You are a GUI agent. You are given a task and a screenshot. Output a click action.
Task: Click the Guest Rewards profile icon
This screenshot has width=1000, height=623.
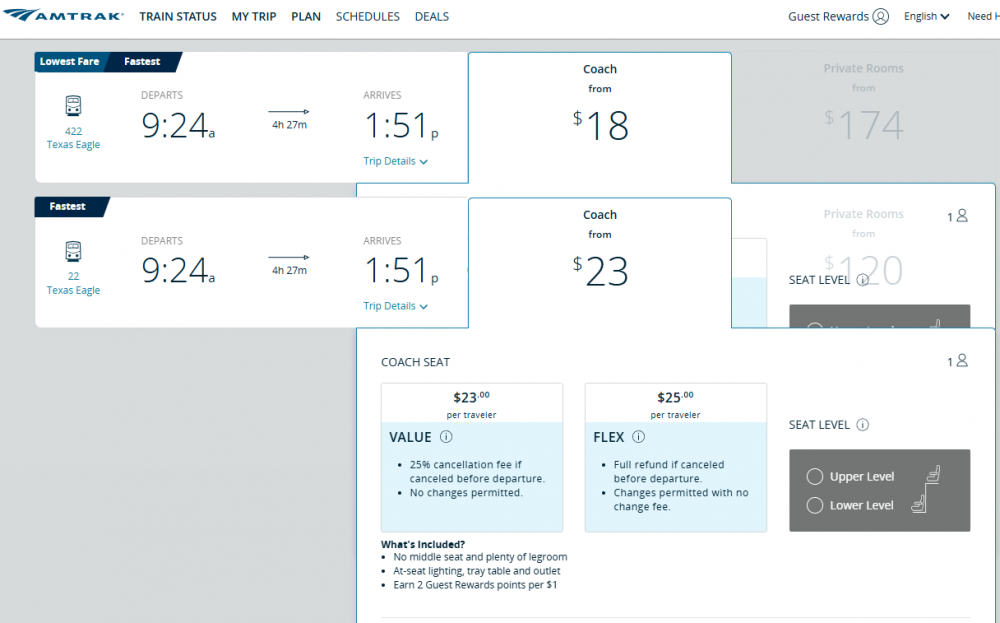click(880, 16)
